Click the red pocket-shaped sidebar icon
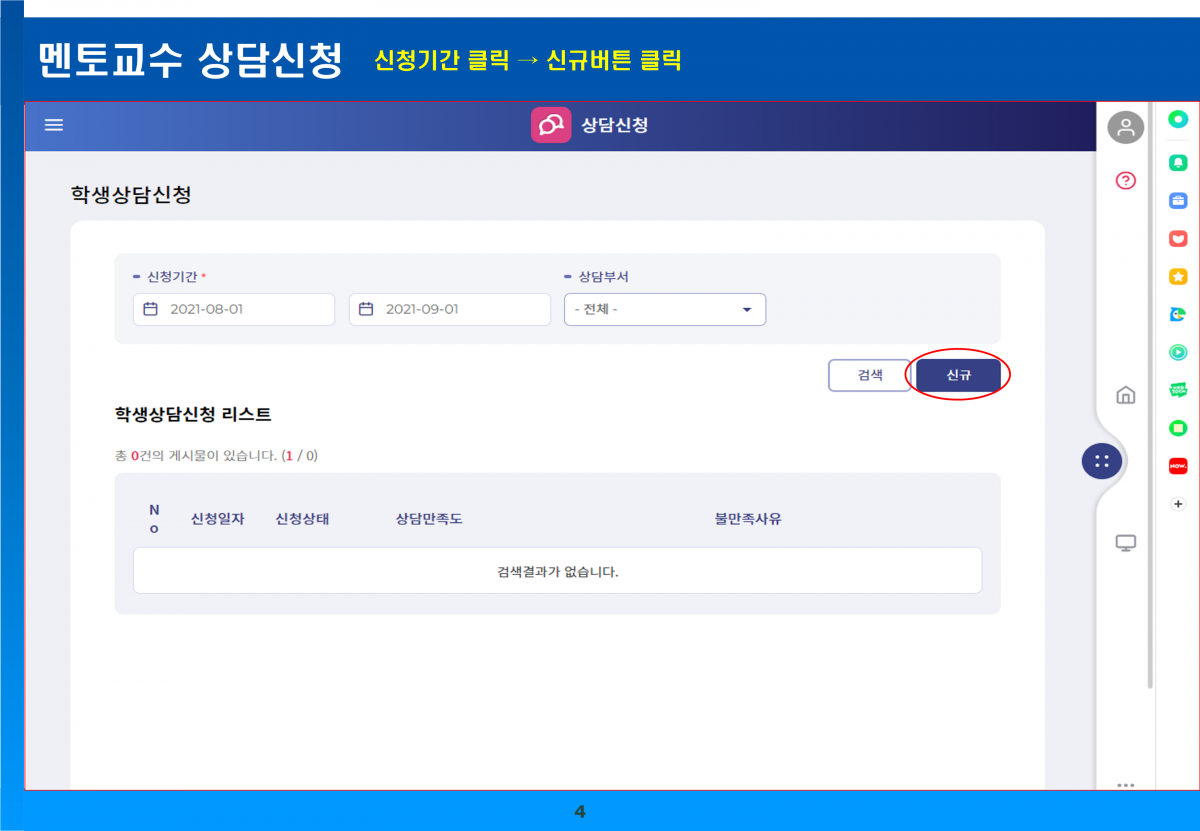The image size is (1200, 831). tap(1178, 238)
